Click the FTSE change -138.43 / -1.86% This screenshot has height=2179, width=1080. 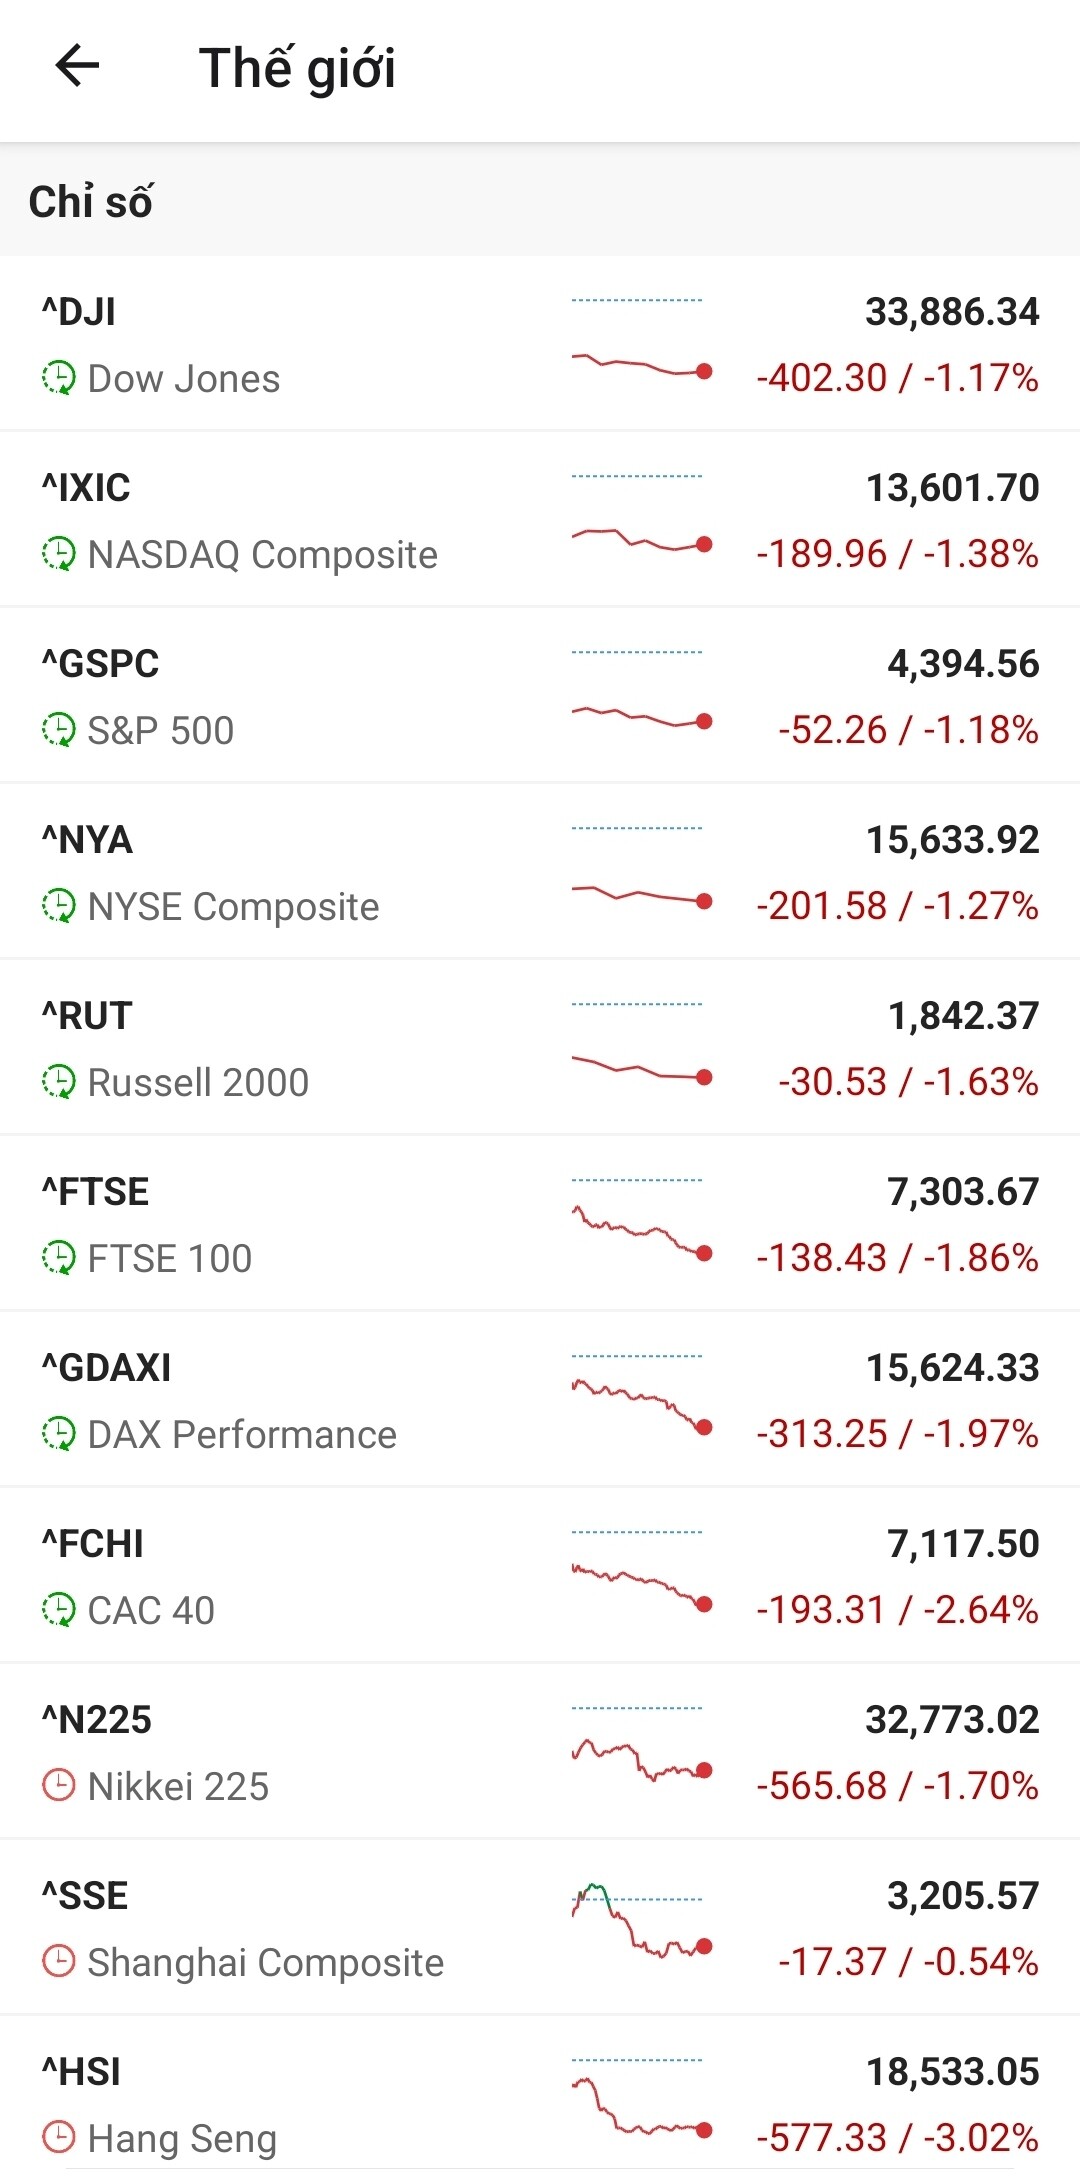click(x=897, y=1258)
